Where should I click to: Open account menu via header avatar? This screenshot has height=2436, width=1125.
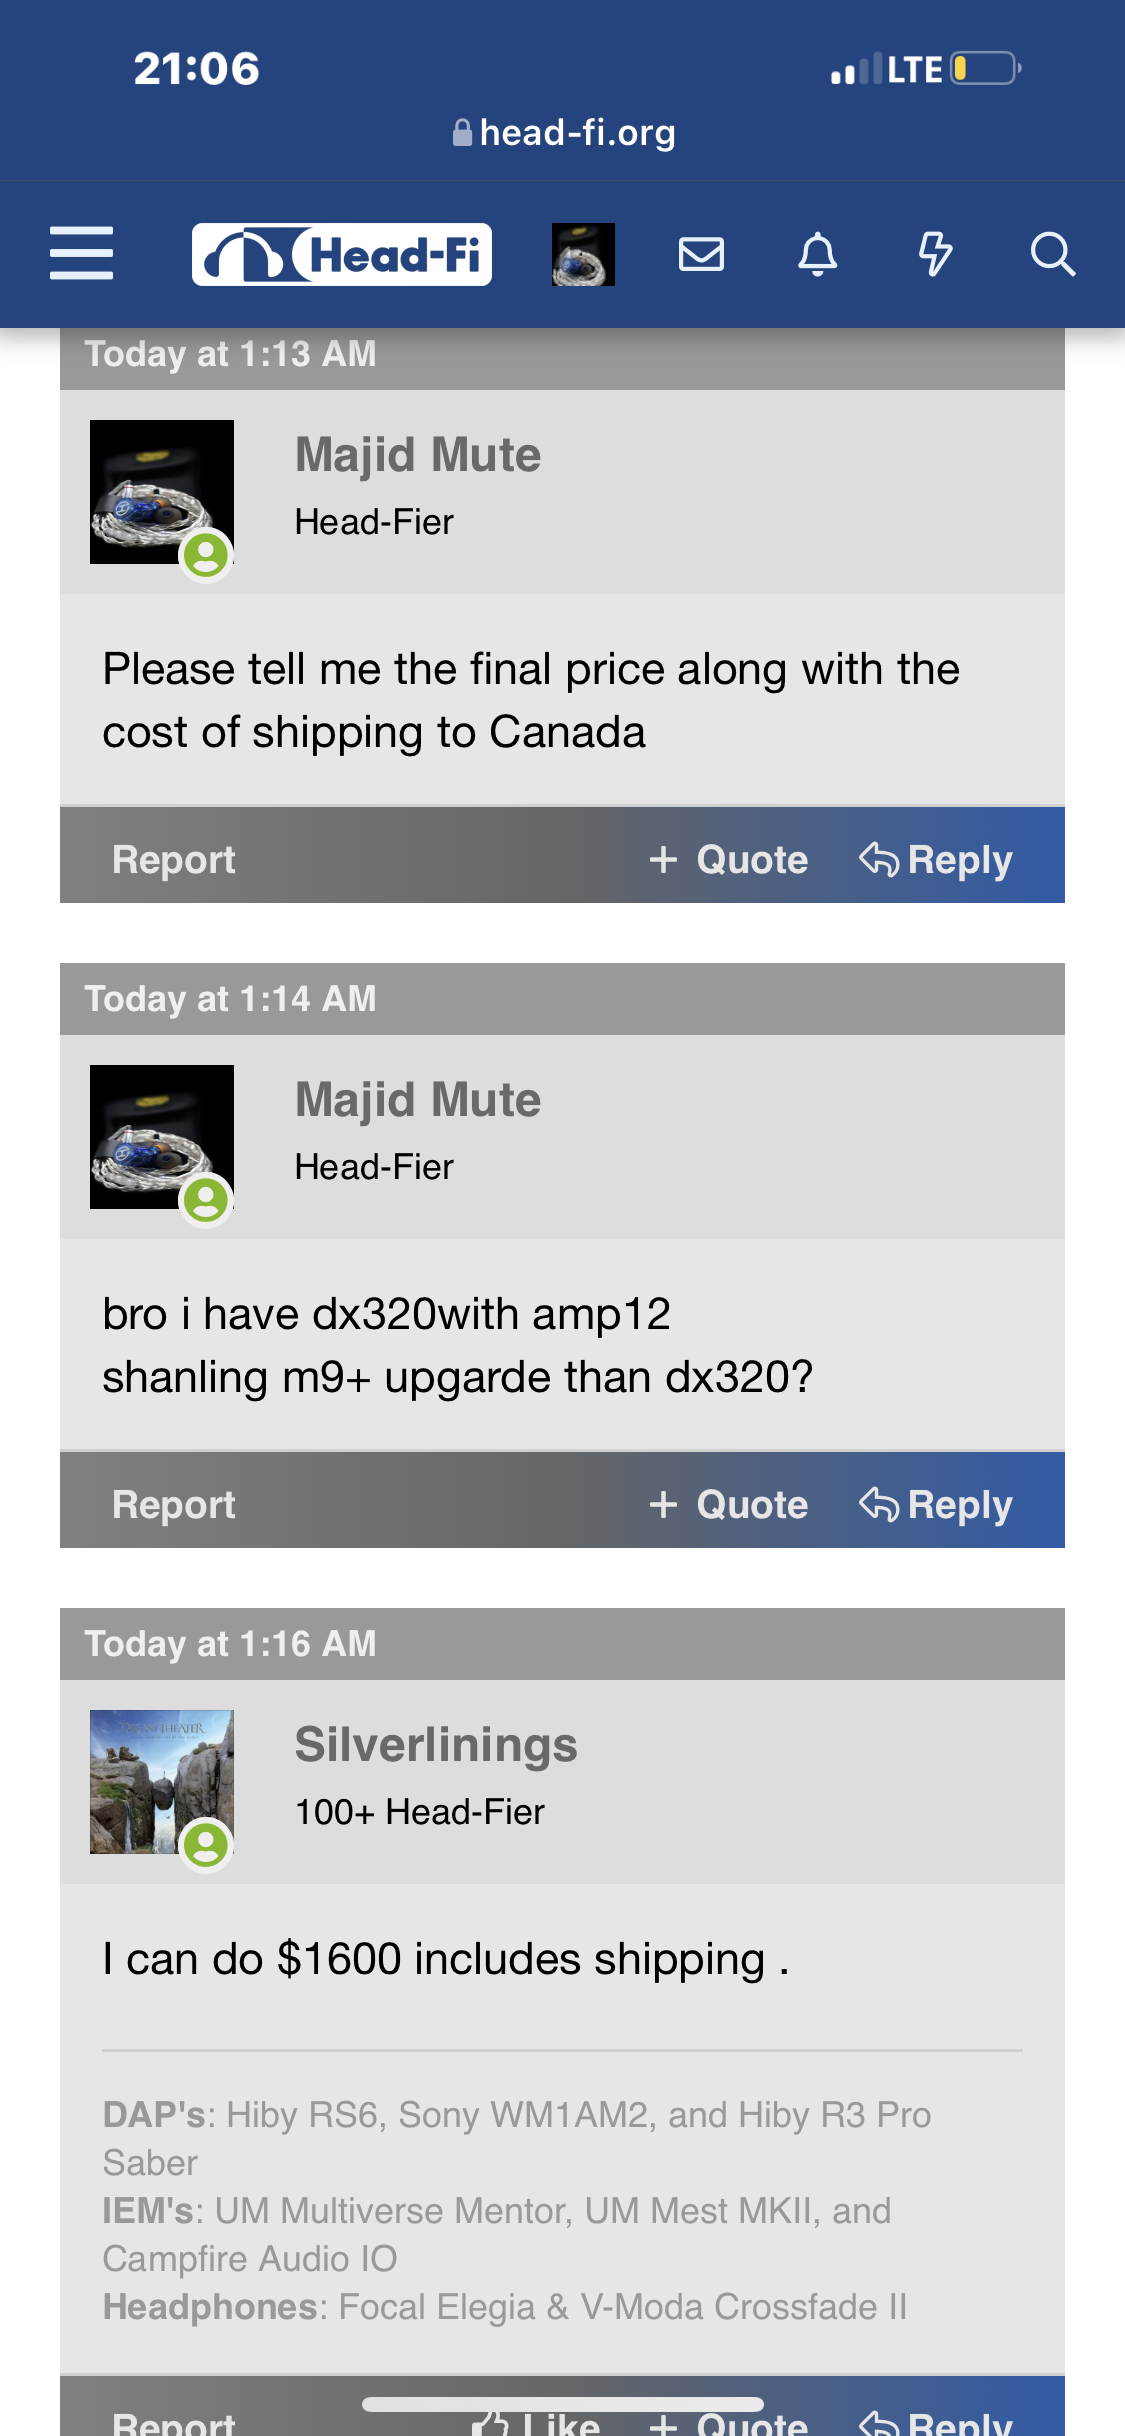click(x=583, y=254)
